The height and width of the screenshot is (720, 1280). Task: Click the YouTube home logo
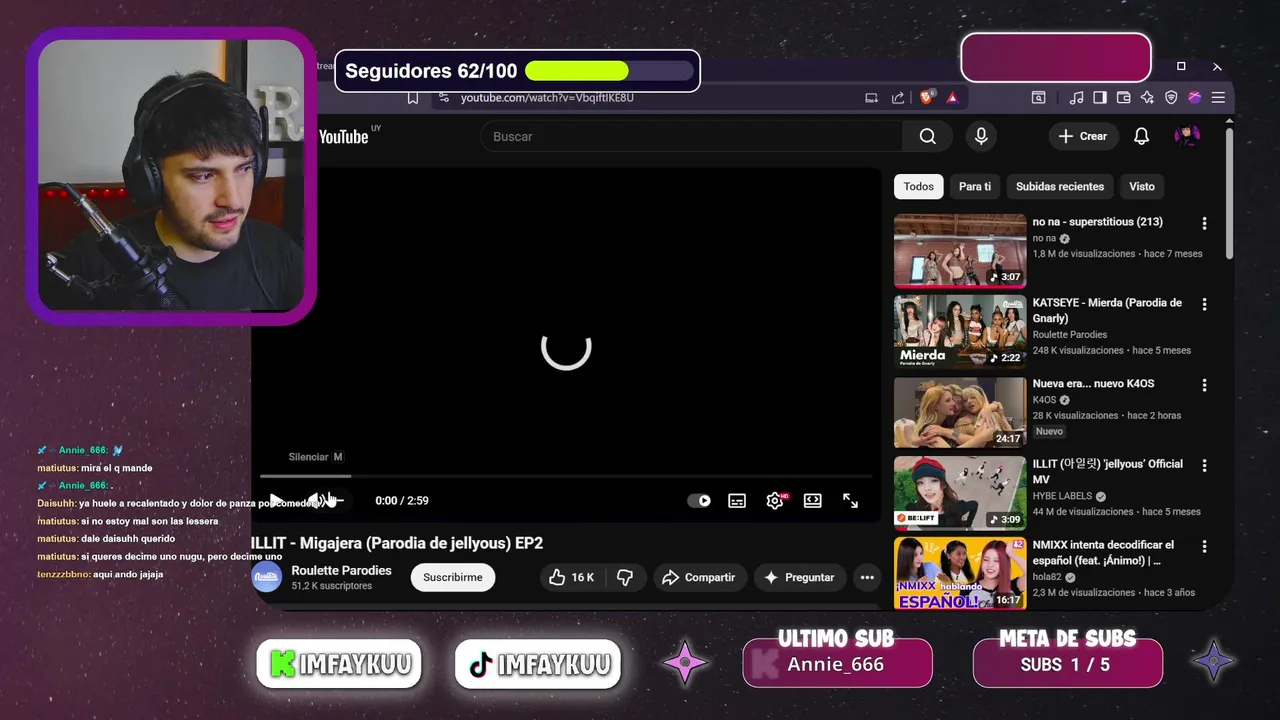344,136
